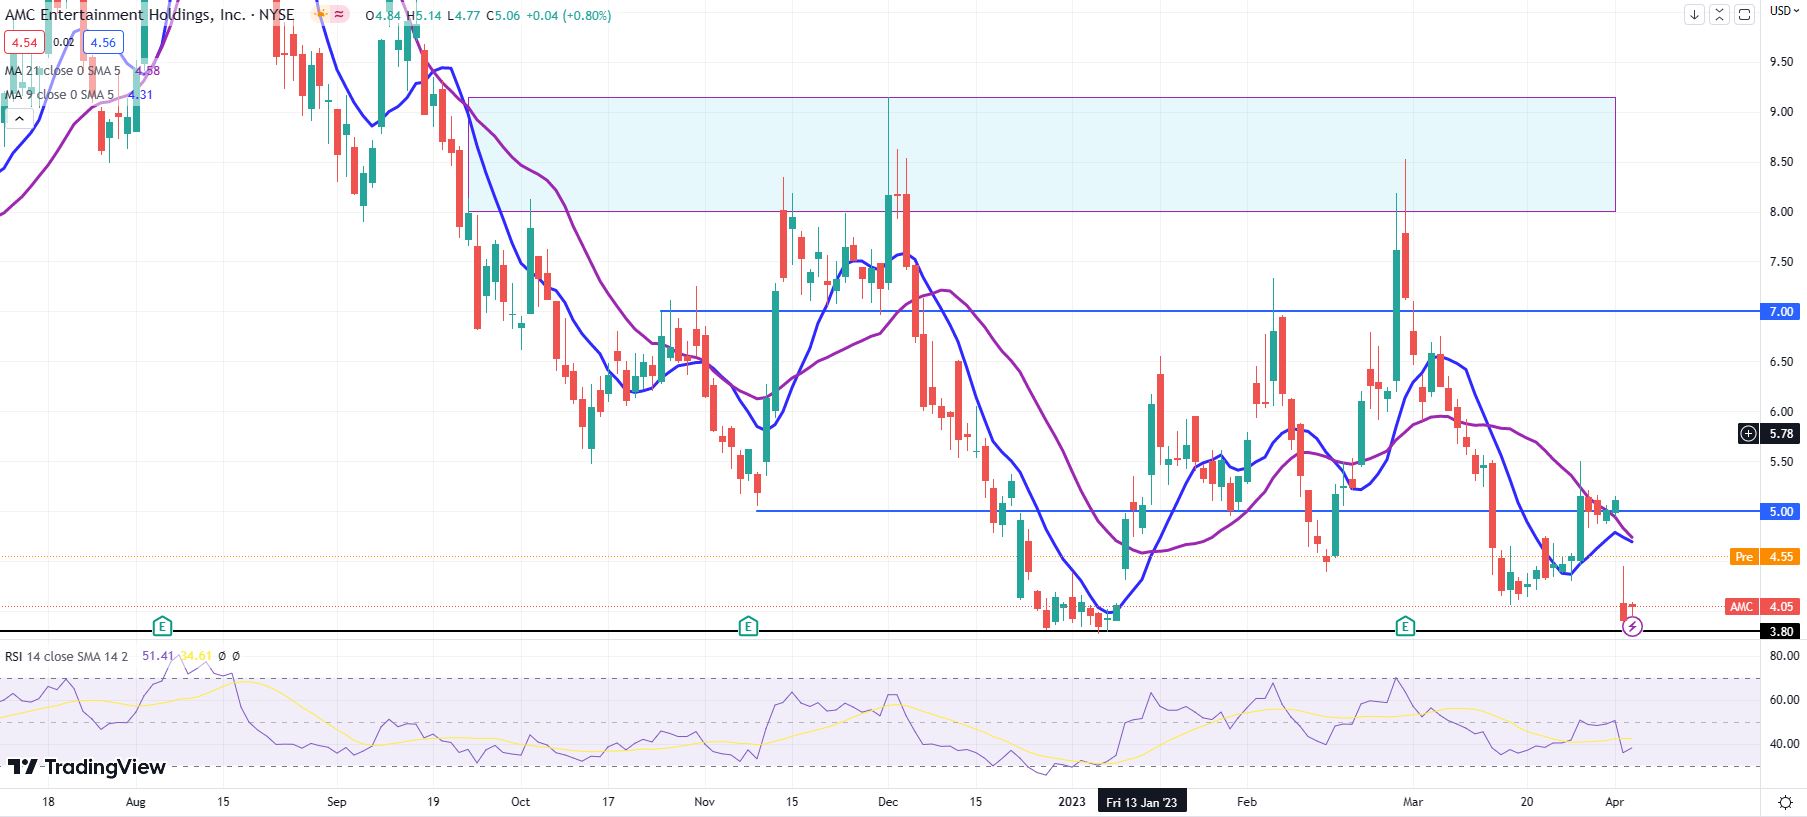Click the pink approximately-equal data status badge
The height and width of the screenshot is (817, 1807).
click(340, 15)
